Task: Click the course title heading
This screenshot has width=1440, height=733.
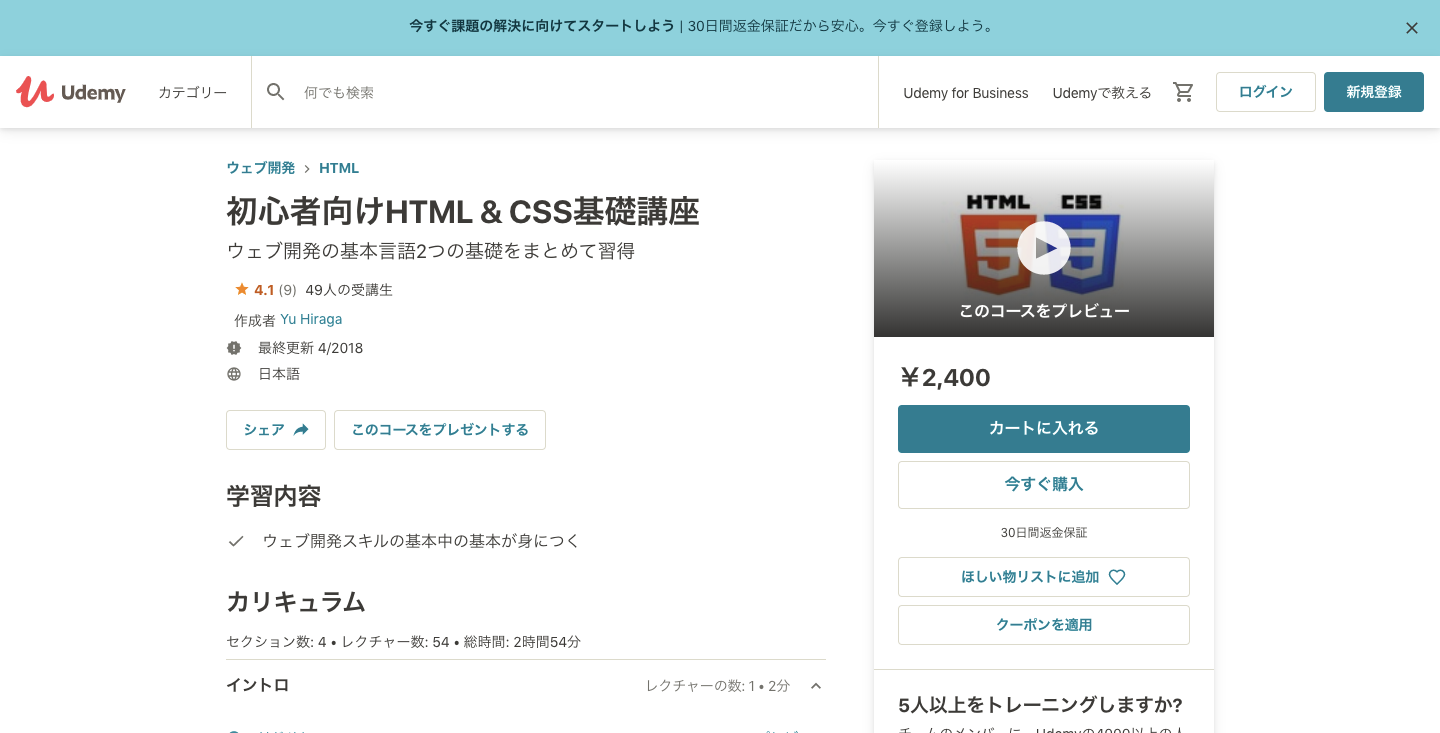Action: point(463,212)
